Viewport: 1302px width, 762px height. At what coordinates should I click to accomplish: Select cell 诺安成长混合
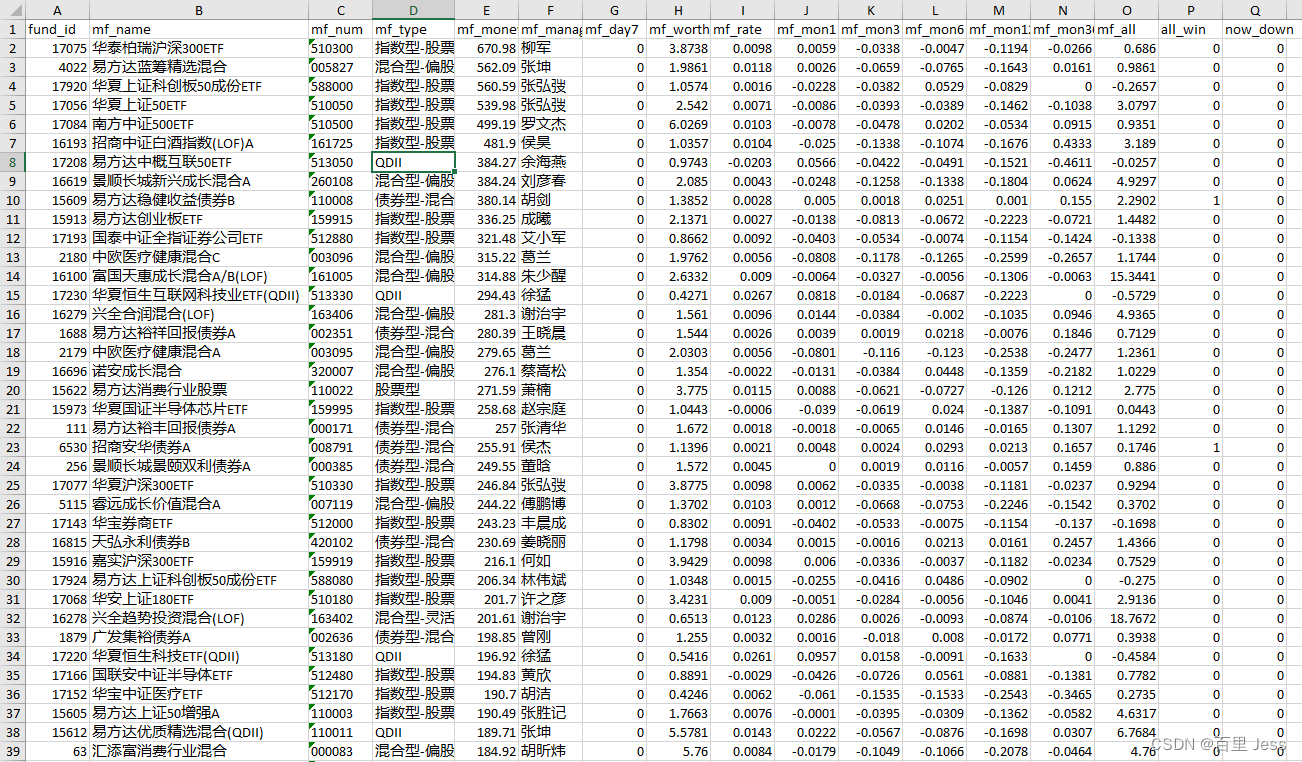[x=198, y=371]
